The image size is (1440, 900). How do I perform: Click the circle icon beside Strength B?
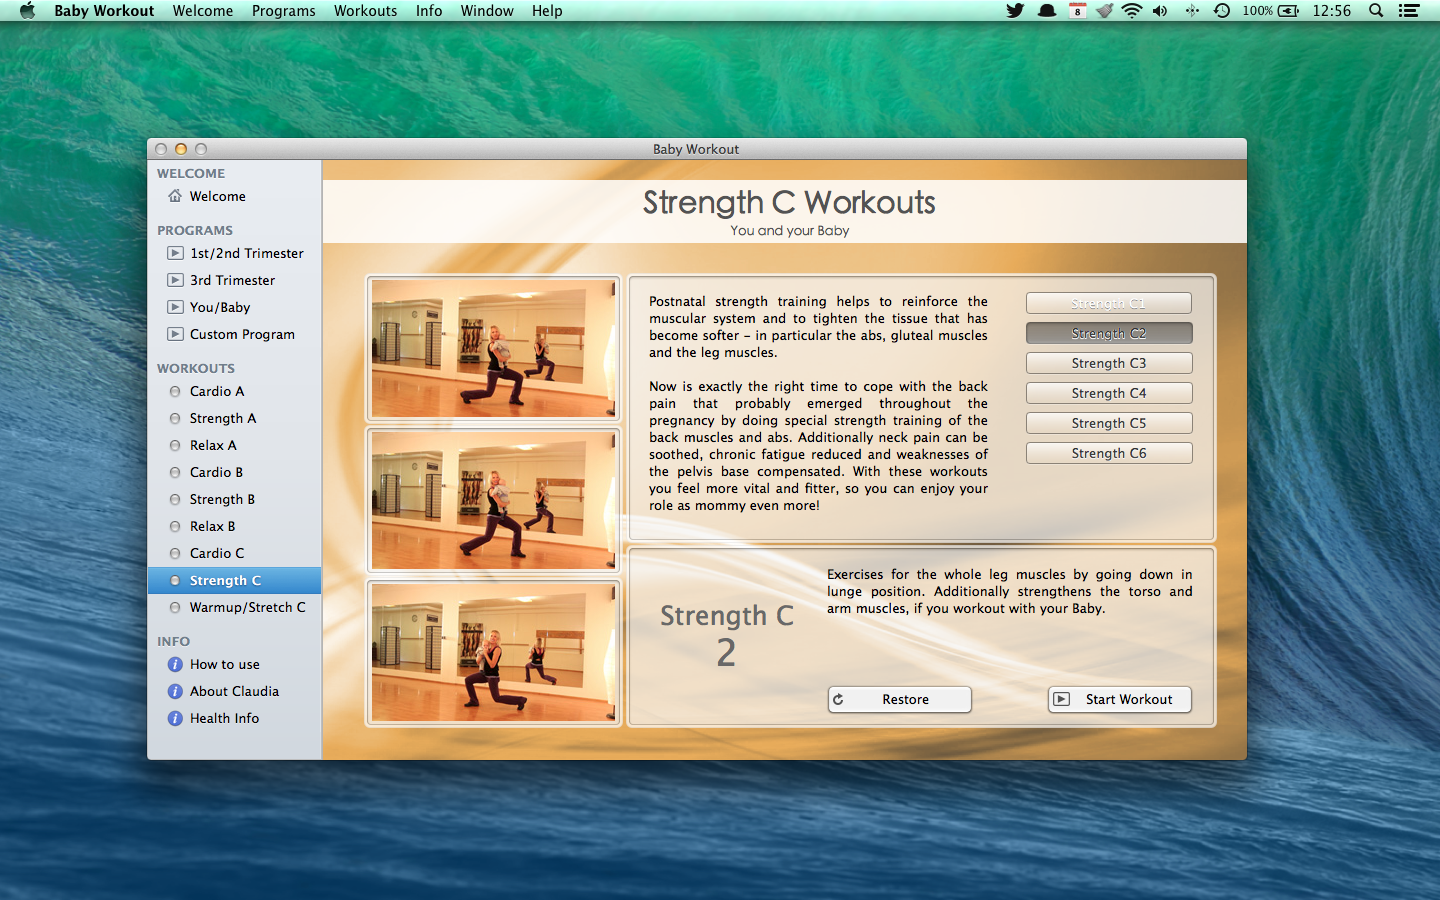(x=175, y=499)
